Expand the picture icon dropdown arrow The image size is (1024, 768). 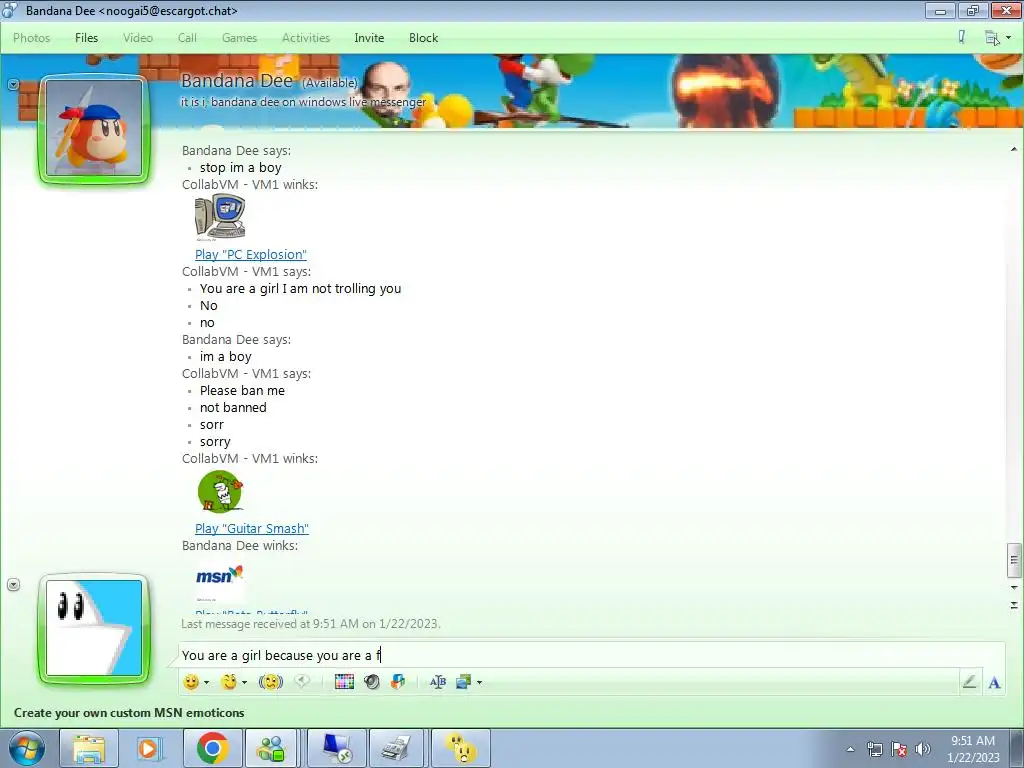pos(479,682)
